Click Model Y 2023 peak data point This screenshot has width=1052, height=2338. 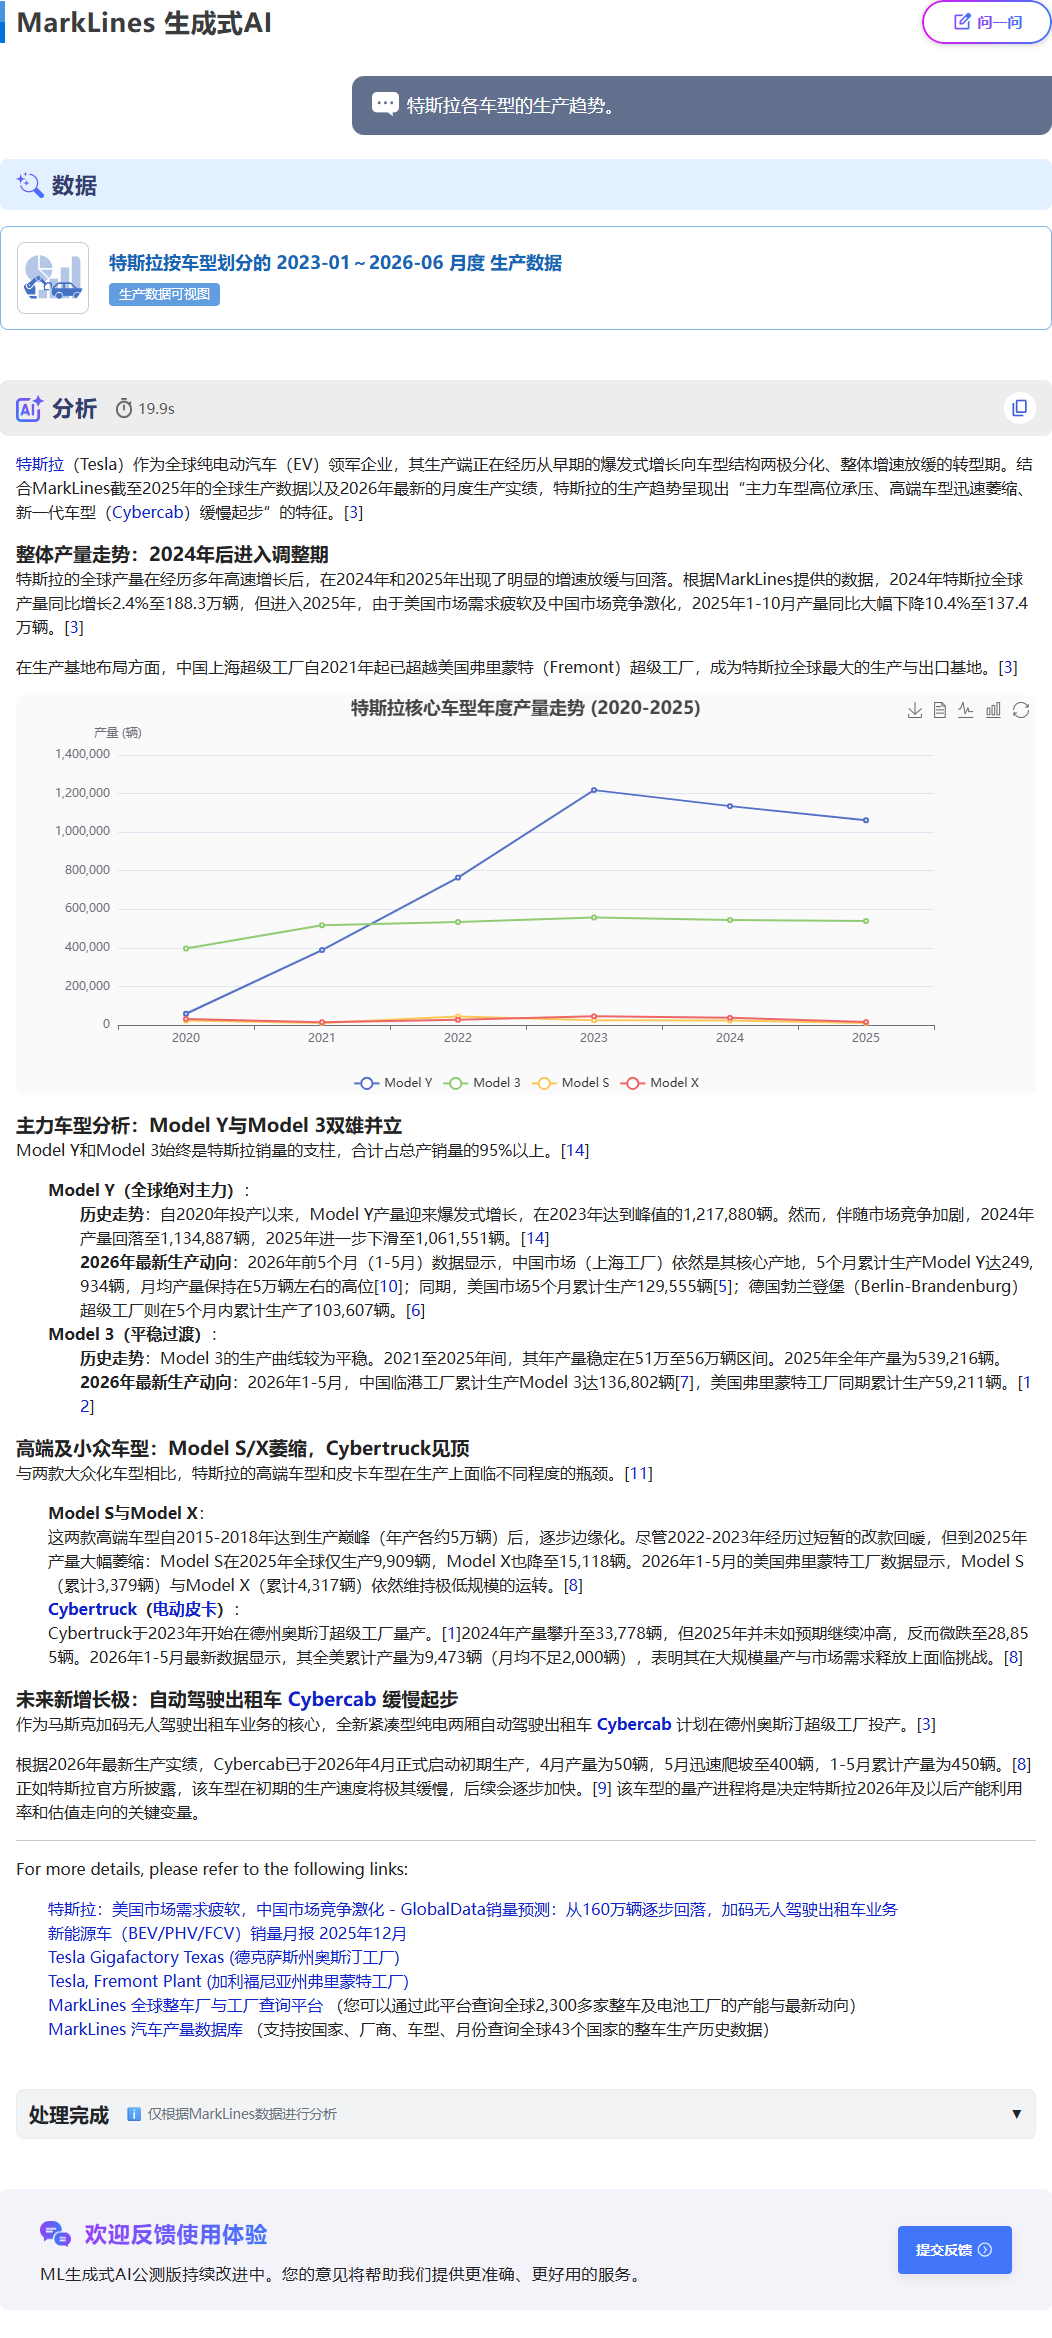pyautogui.click(x=594, y=790)
